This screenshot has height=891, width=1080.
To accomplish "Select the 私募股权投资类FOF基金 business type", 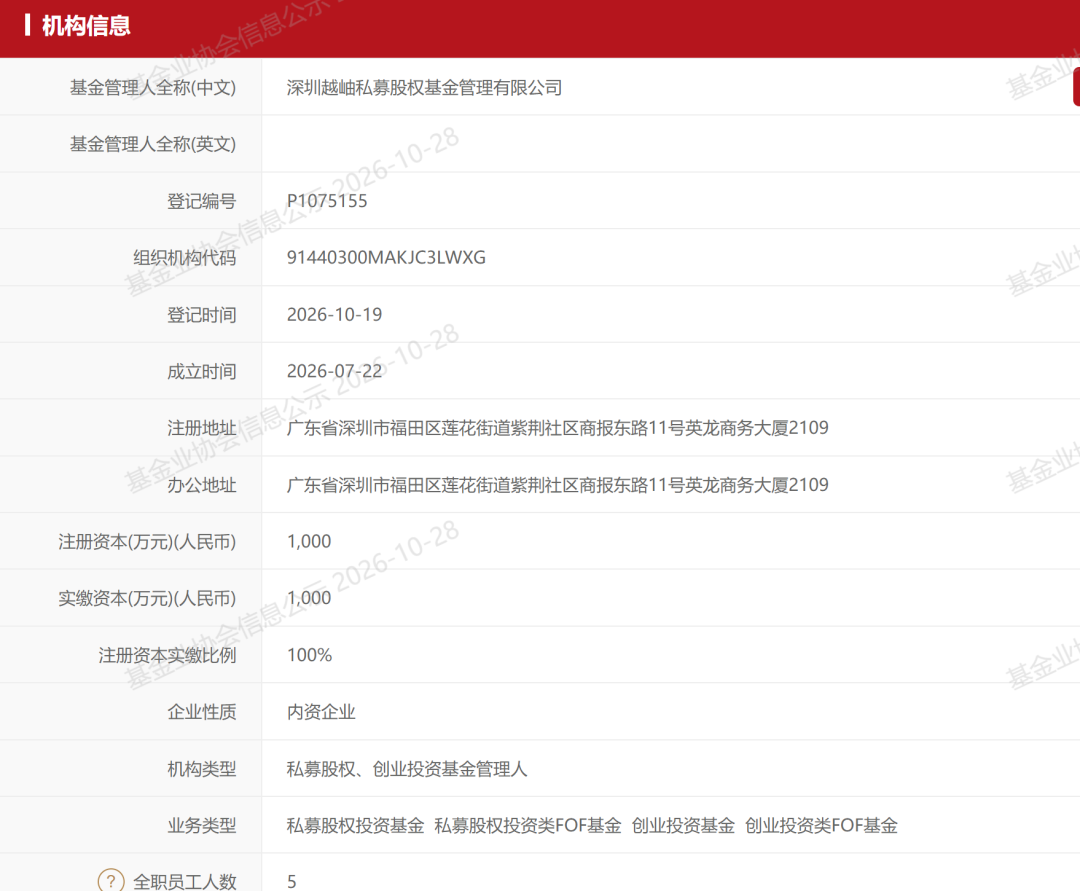I will click(528, 826).
